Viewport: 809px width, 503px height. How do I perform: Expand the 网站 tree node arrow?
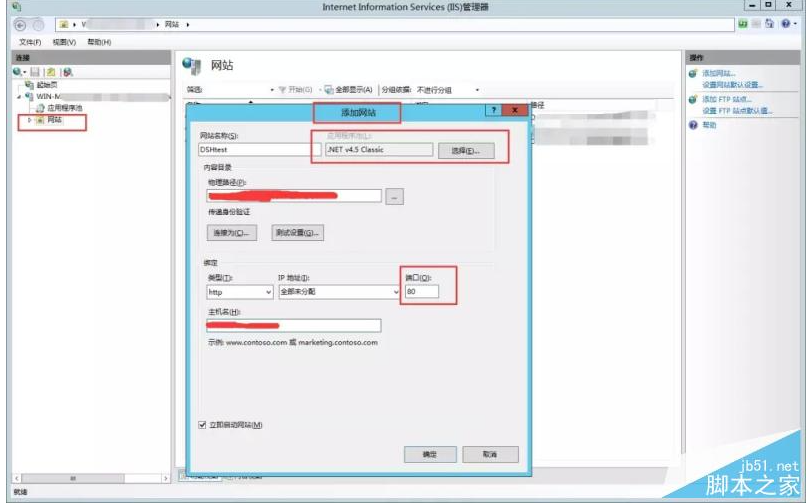coord(29,120)
